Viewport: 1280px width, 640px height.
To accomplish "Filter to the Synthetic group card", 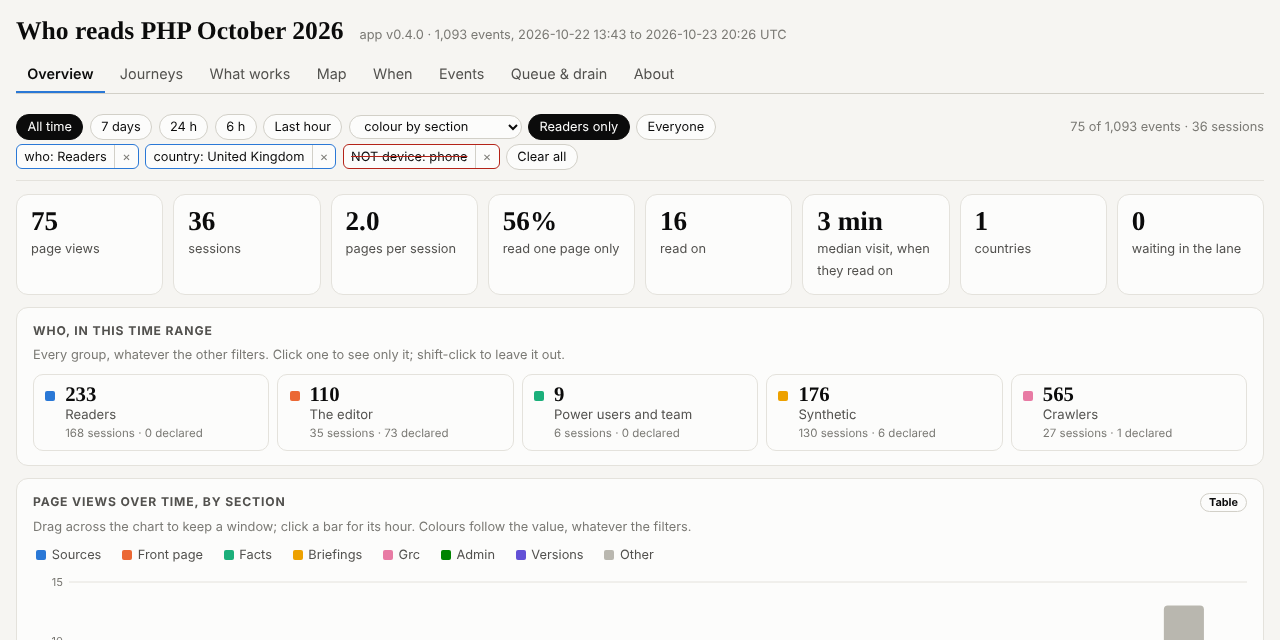I will [x=884, y=413].
